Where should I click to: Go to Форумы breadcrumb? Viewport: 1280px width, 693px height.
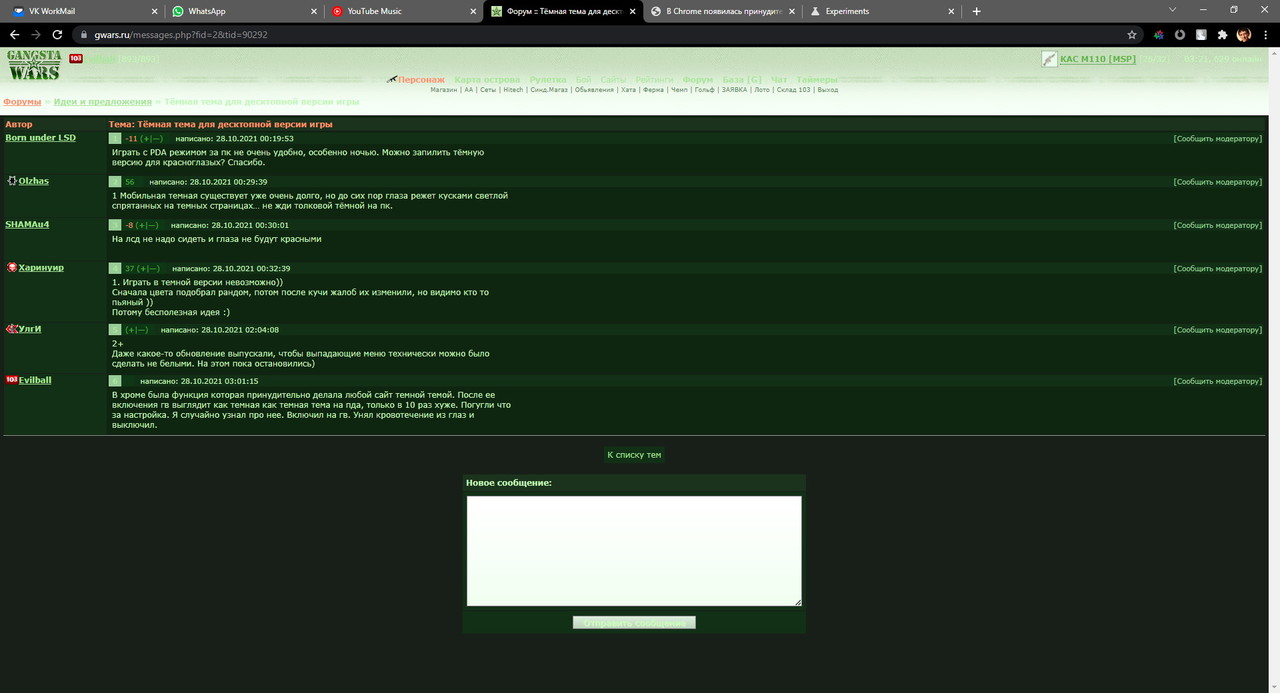pyautogui.click(x=22, y=101)
